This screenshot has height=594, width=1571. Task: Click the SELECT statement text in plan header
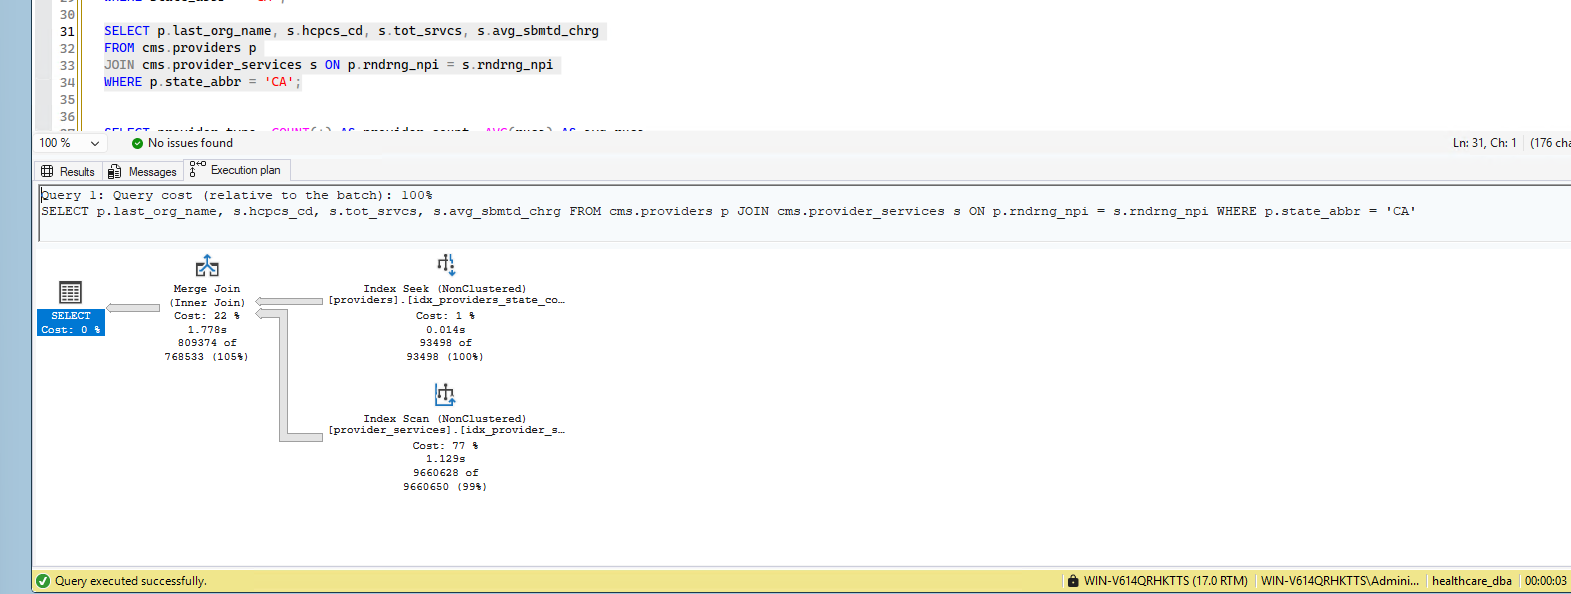coord(728,211)
